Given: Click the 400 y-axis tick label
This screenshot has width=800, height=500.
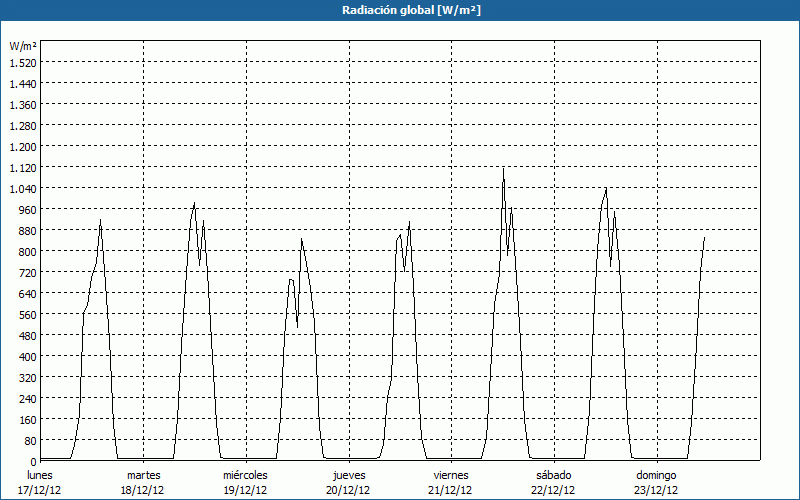Looking at the screenshot, I should coord(26,356).
